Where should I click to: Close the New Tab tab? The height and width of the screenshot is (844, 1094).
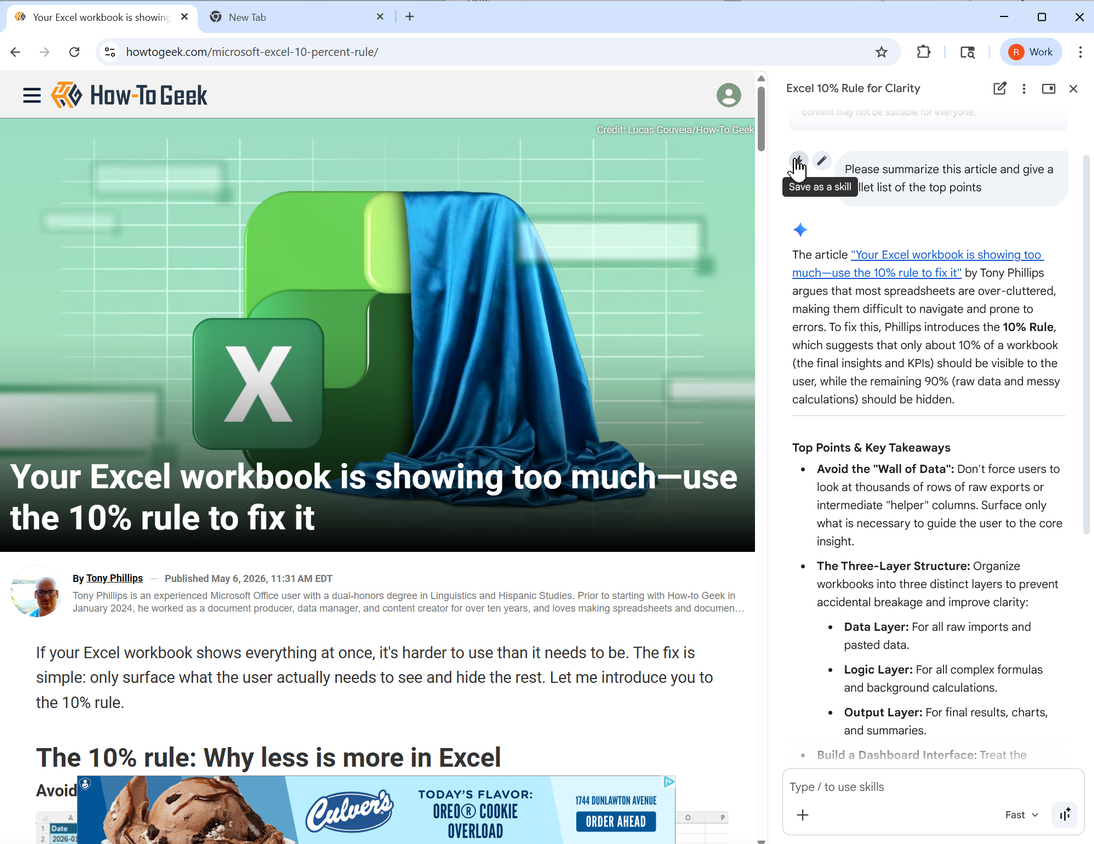pos(380,17)
